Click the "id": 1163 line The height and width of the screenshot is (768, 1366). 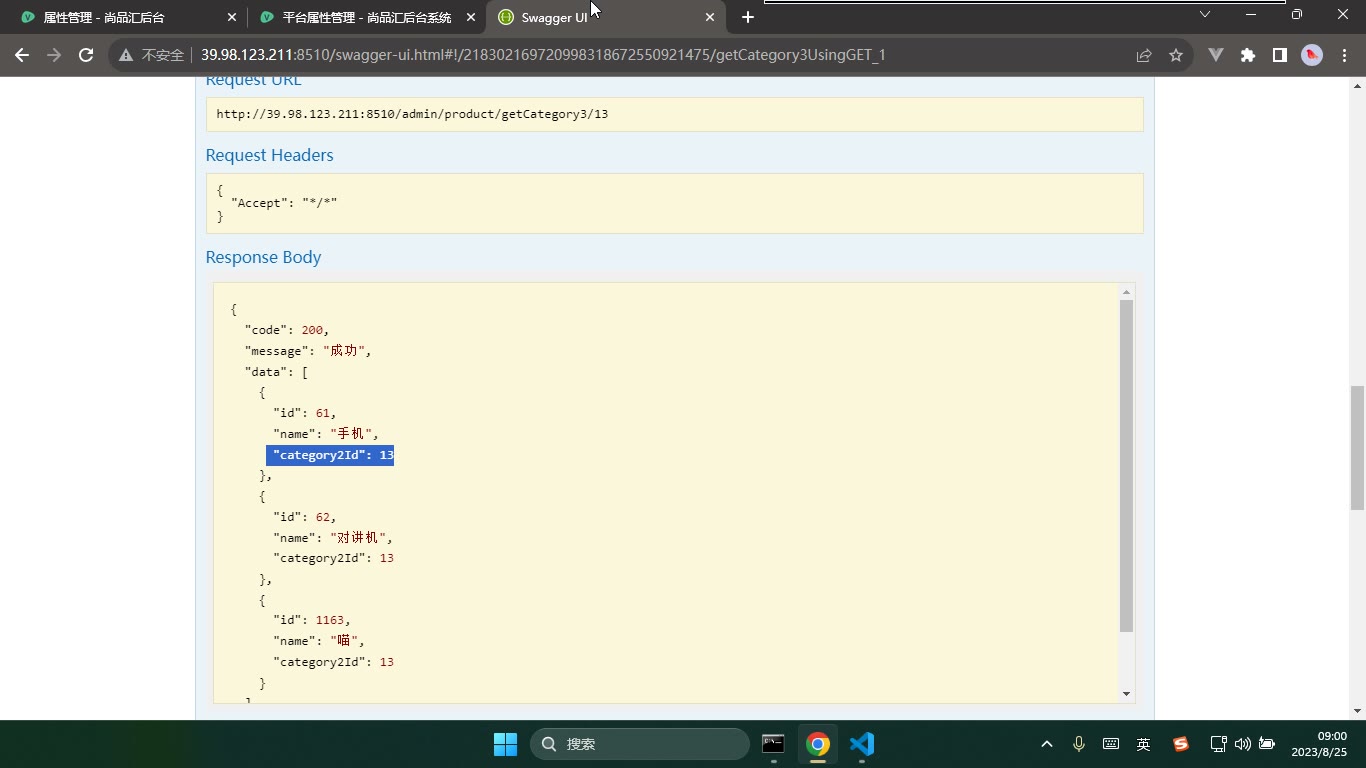click(x=312, y=620)
